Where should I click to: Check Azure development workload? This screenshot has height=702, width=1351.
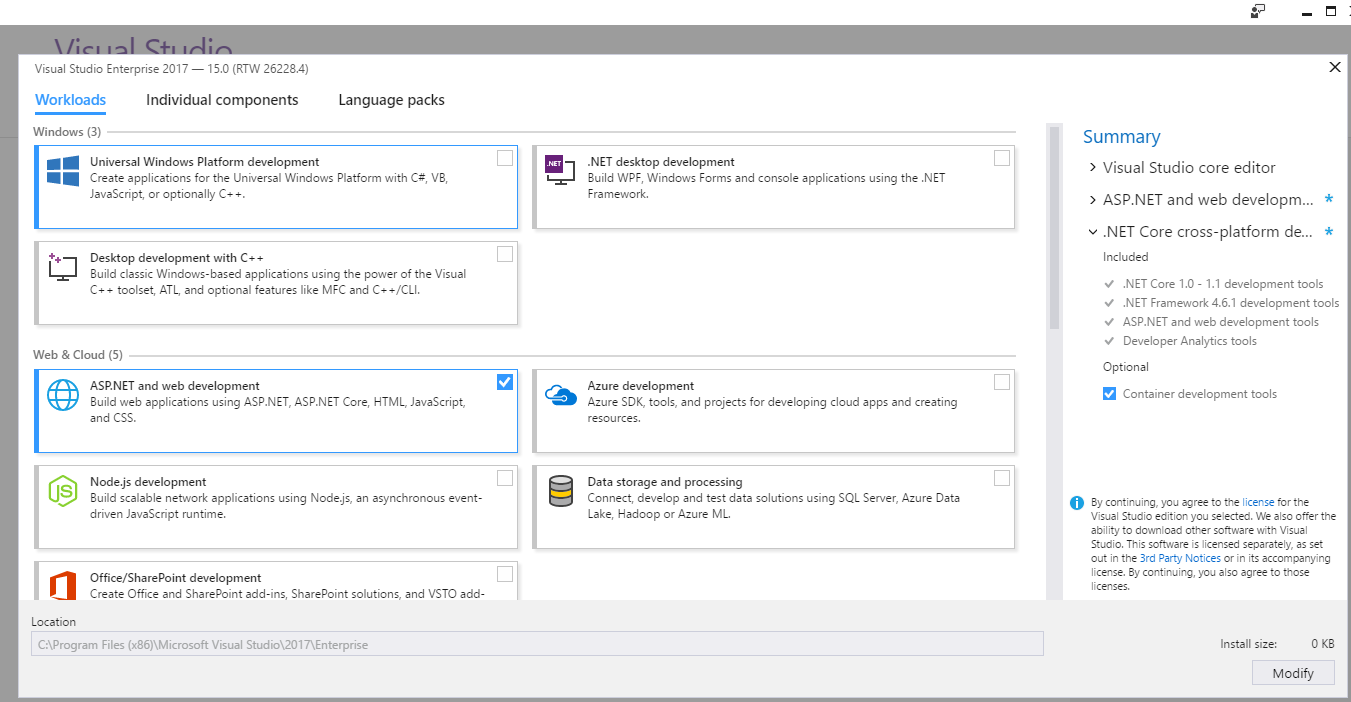(1002, 382)
